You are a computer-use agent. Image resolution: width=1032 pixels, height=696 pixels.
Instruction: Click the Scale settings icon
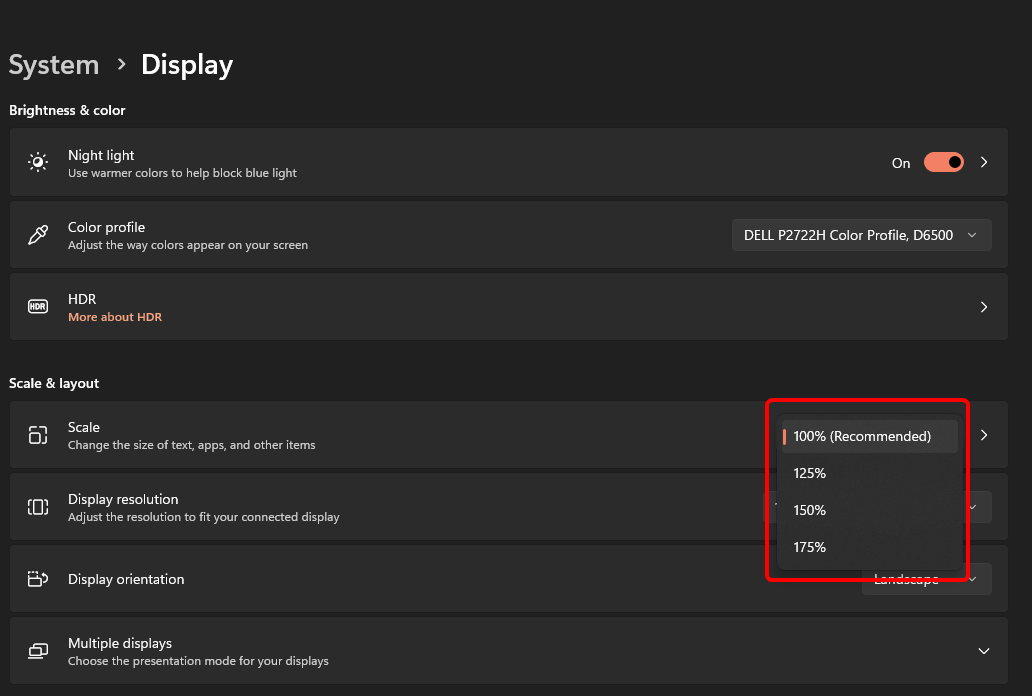(37, 434)
